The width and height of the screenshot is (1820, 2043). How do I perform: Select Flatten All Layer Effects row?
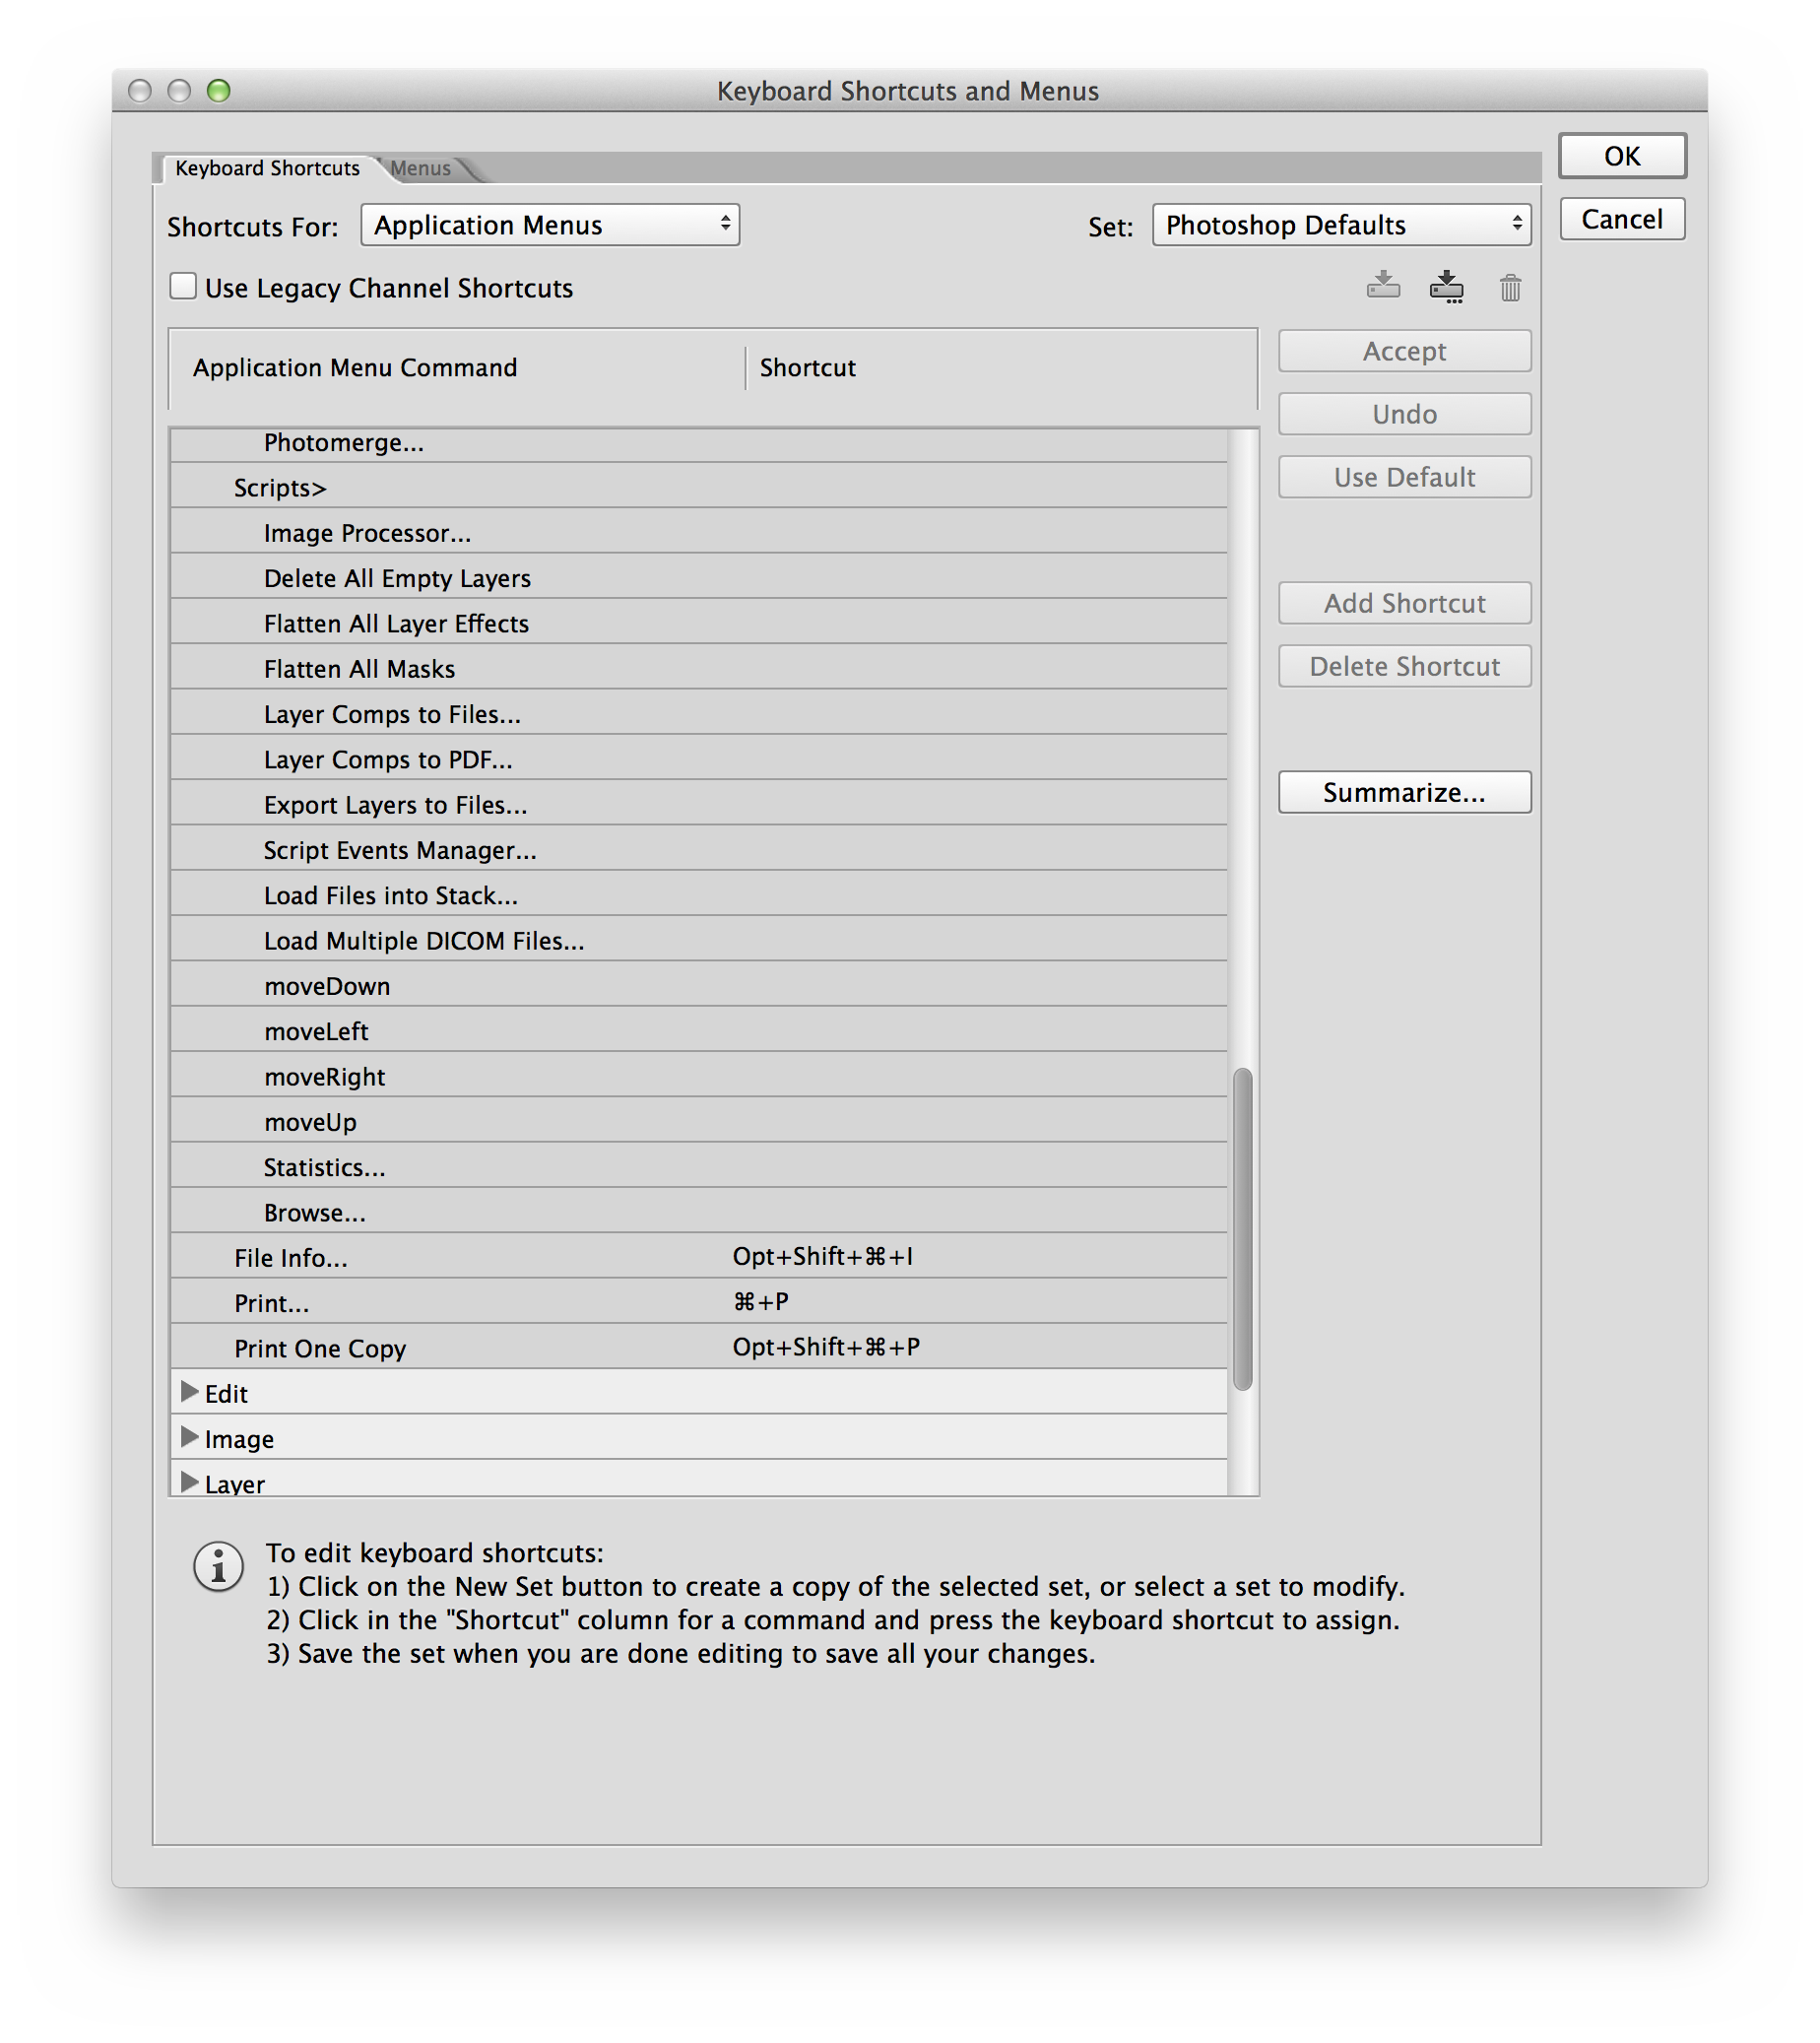(699, 622)
